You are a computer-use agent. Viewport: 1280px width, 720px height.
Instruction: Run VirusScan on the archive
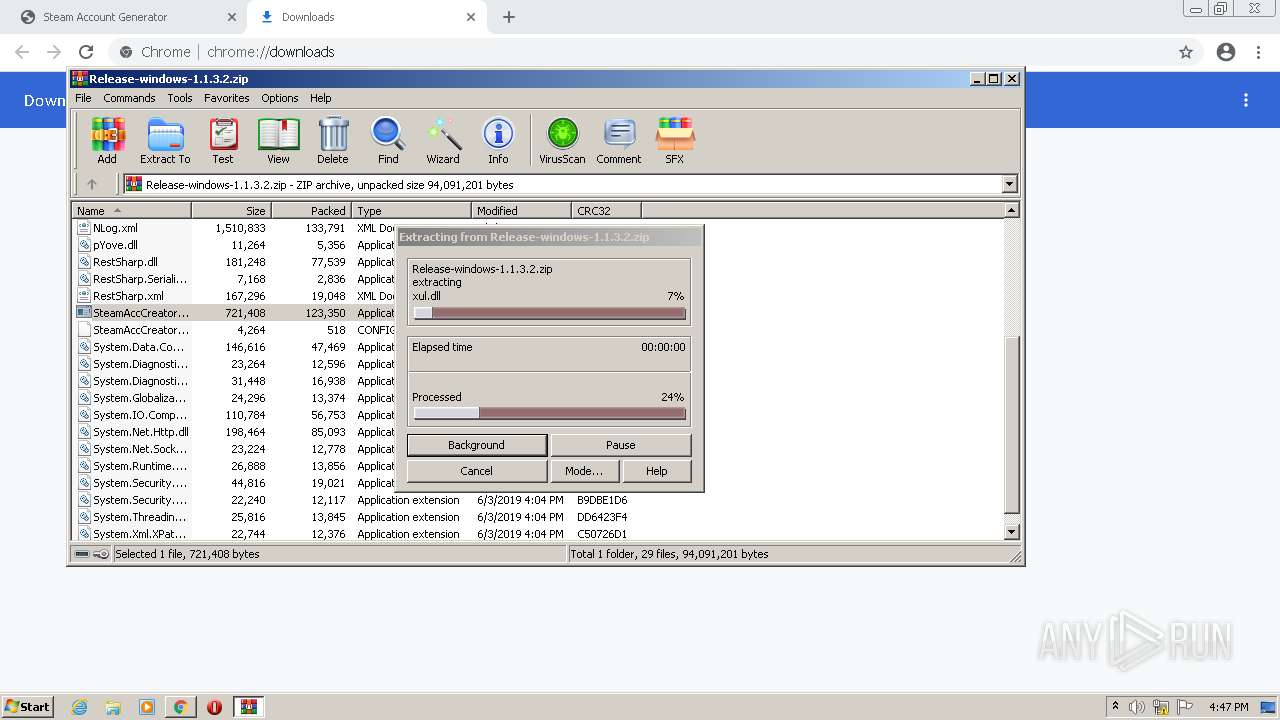click(x=562, y=140)
